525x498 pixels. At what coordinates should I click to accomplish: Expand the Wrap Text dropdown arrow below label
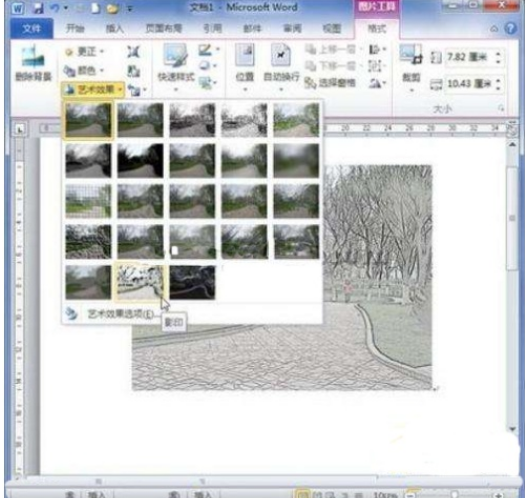pyautogui.click(x=281, y=89)
